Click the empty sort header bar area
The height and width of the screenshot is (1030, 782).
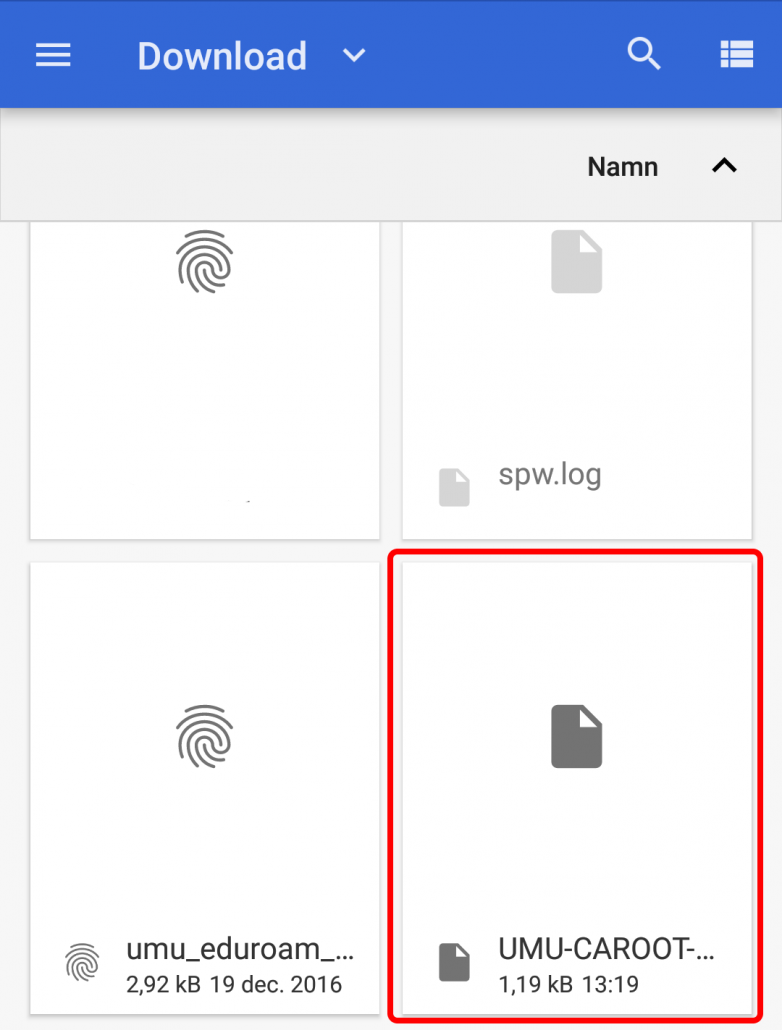(x=289, y=166)
